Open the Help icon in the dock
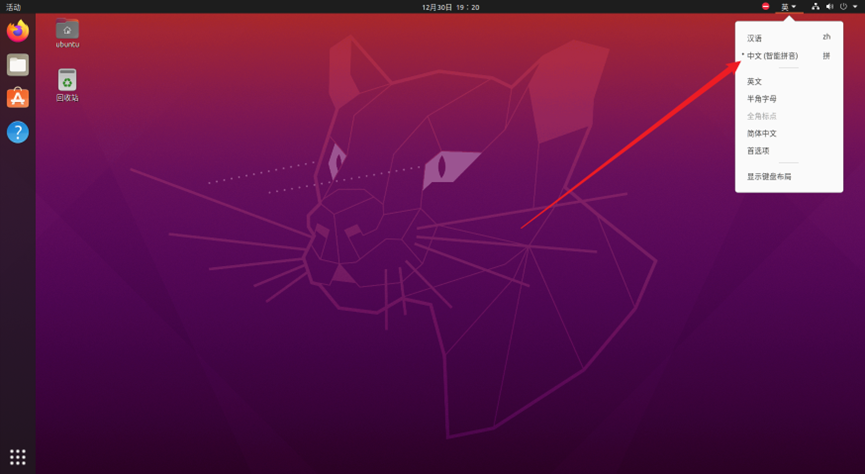This screenshot has height=474, width=865. click(x=18, y=132)
